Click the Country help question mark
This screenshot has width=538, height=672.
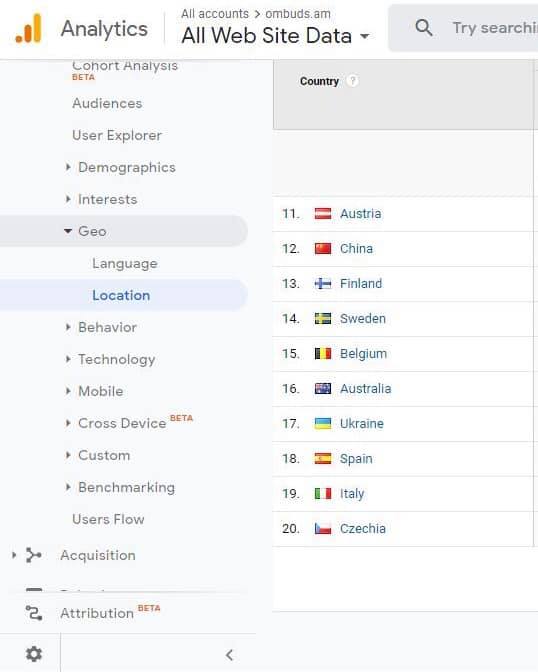(352, 81)
